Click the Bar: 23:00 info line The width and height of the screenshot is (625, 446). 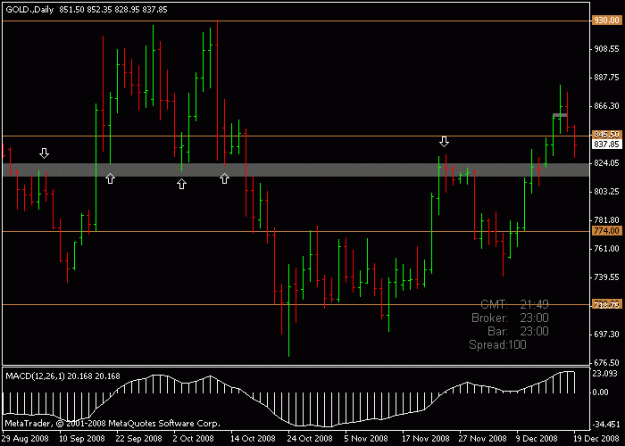tap(518, 331)
